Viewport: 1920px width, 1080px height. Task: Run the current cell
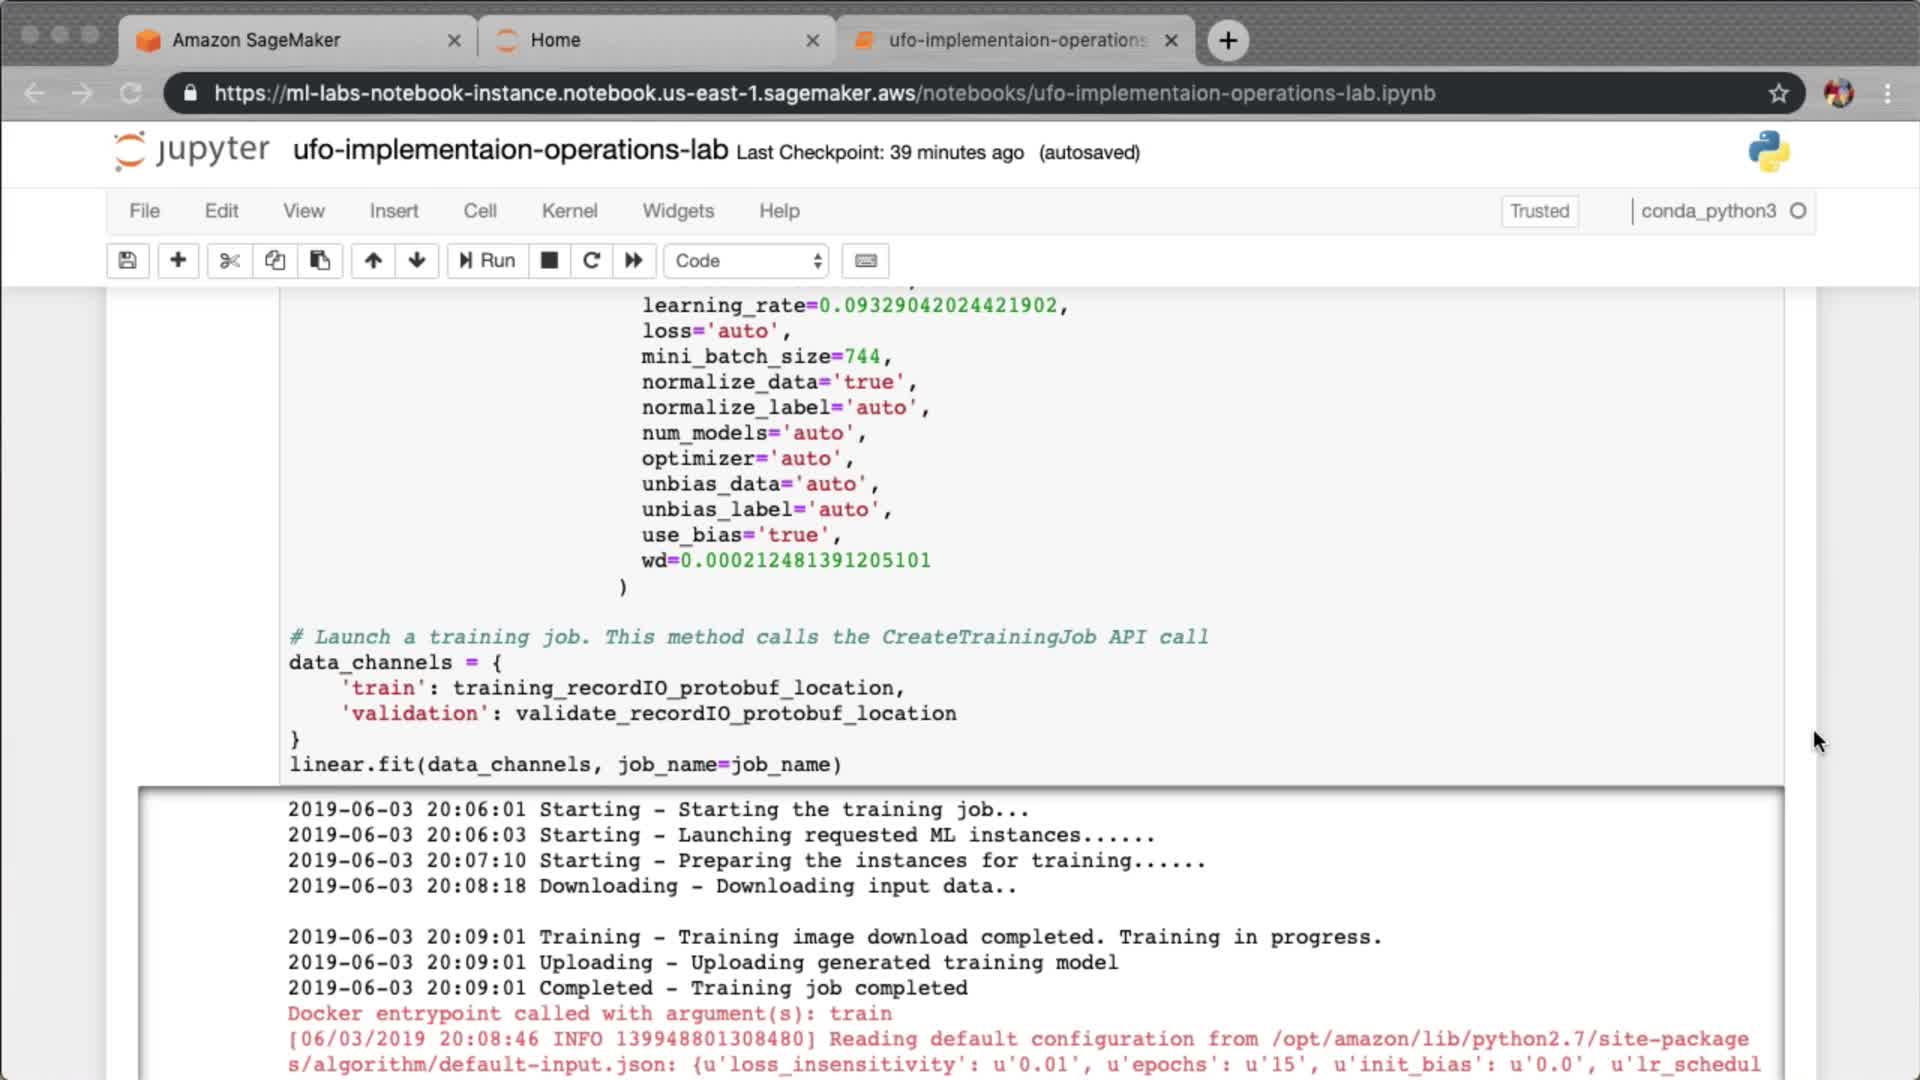[x=487, y=261]
